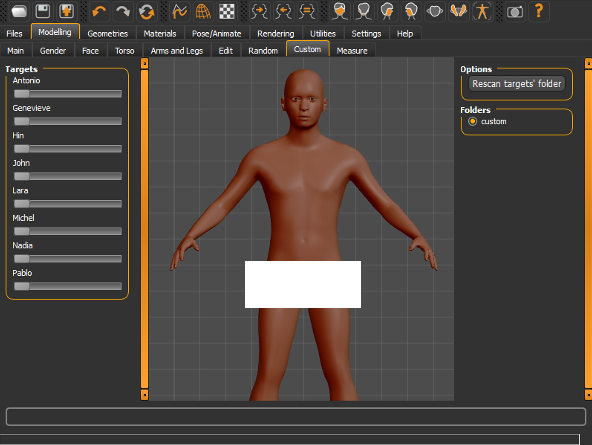Click the left panel scrollbar up arrow
The width and height of the screenshot is (592, 445).
click(144, 63)
